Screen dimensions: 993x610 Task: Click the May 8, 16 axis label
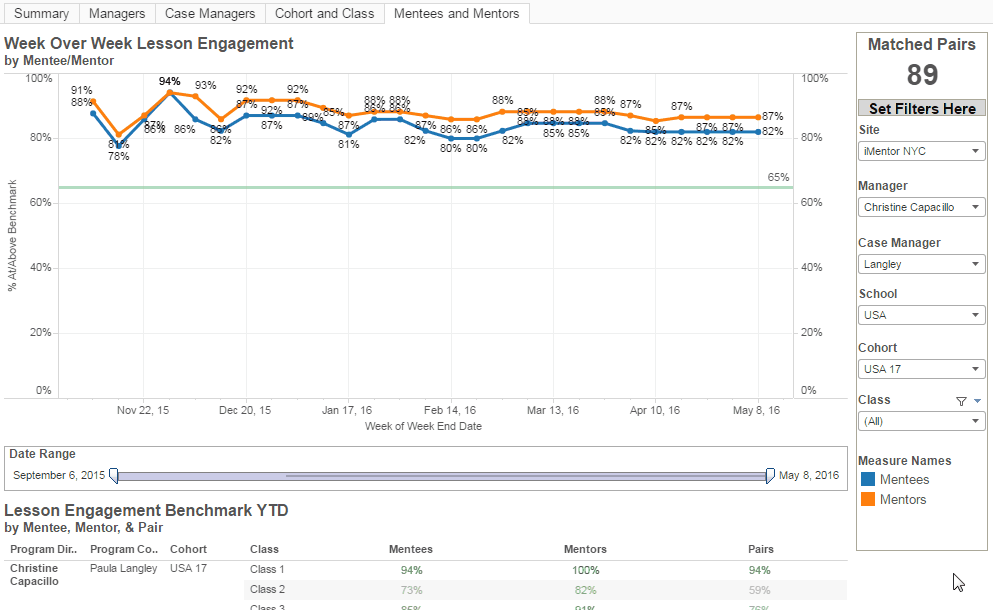(x=757, y=410)
